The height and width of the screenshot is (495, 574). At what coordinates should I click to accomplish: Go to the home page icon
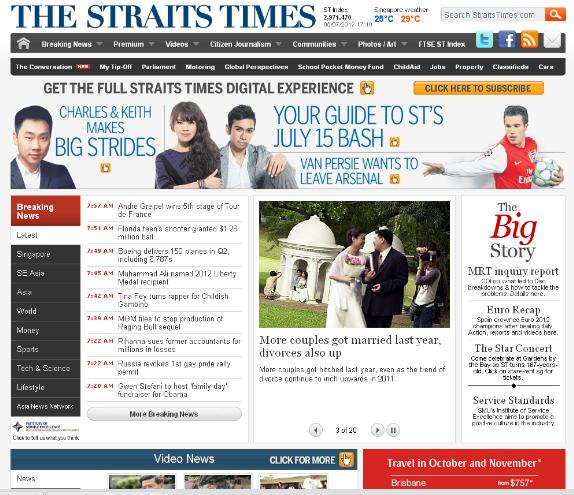[x=23, y=44]
